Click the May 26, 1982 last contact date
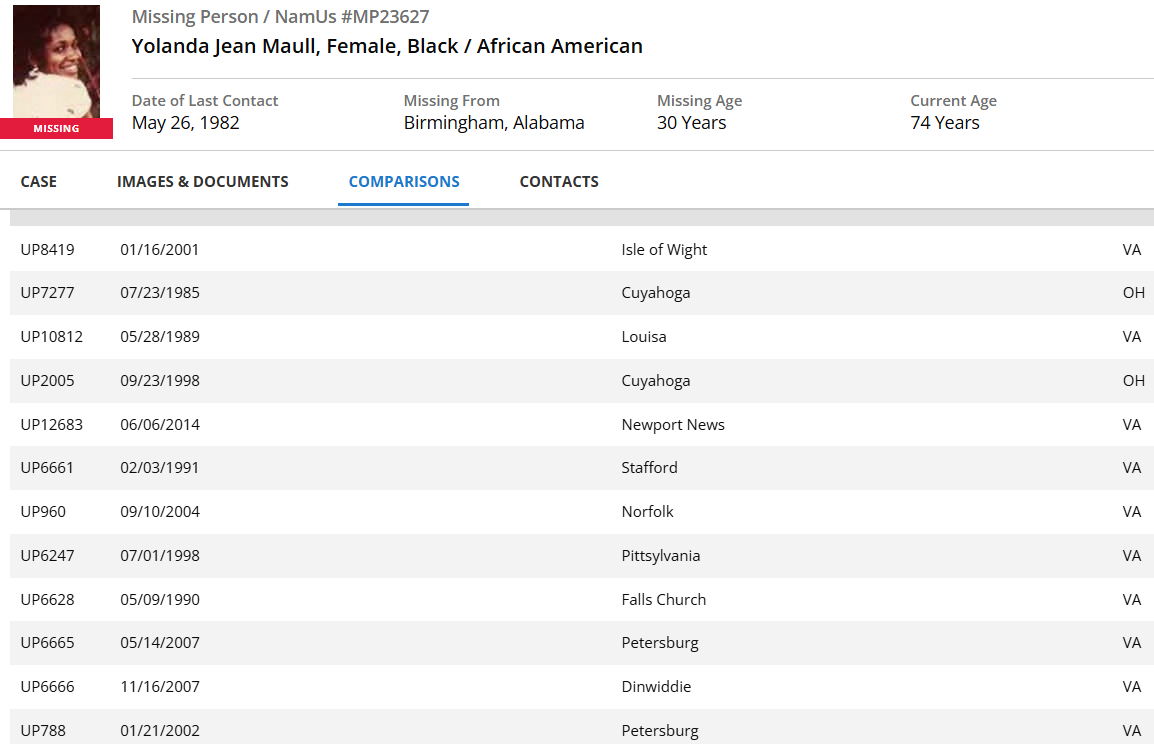Image resolution: width=1154 pixels, height=744 pixels. (x=185, y=123)
